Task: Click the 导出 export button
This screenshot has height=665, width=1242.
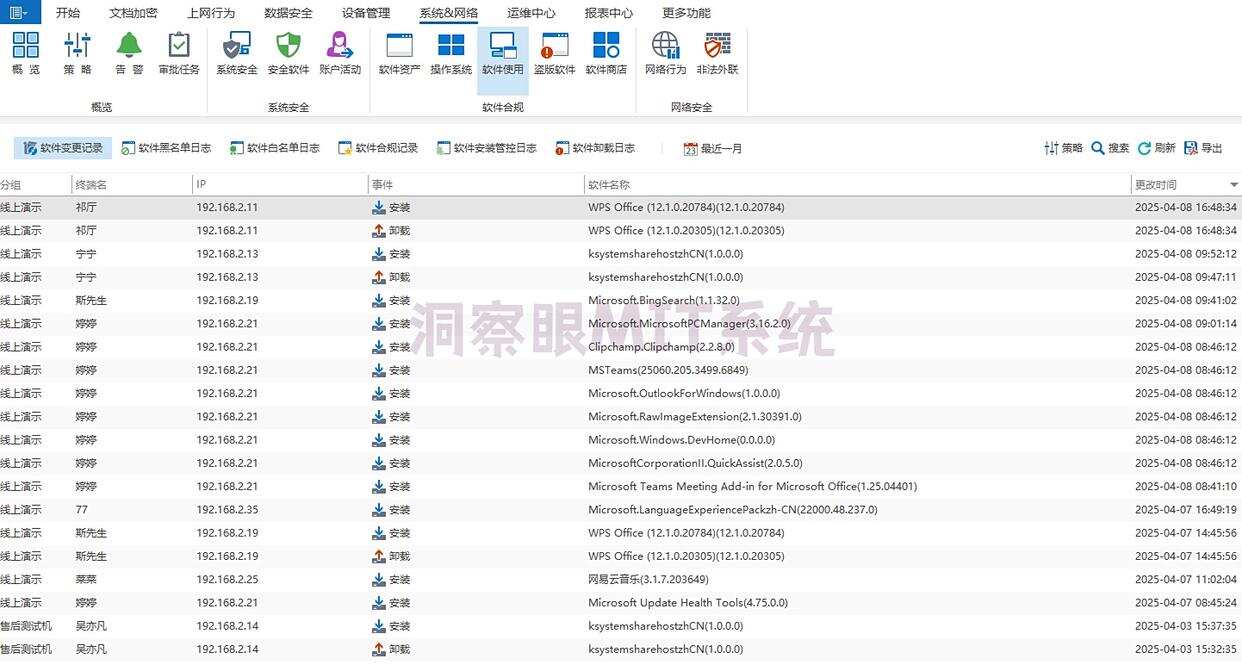Action: point(1205,147)
